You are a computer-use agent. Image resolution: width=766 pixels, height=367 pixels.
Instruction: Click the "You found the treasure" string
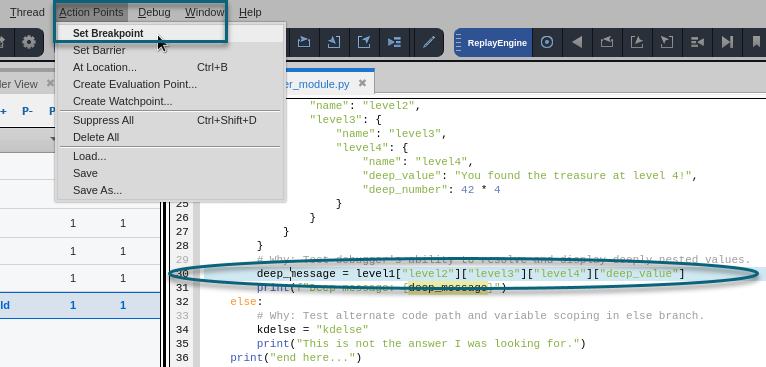574,175
